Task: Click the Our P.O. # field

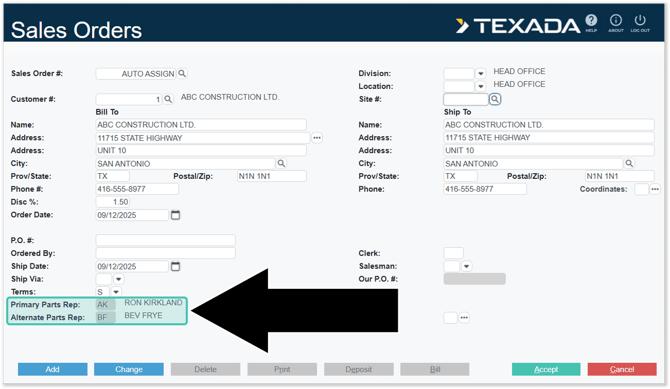Action: [x=475, y=279]
